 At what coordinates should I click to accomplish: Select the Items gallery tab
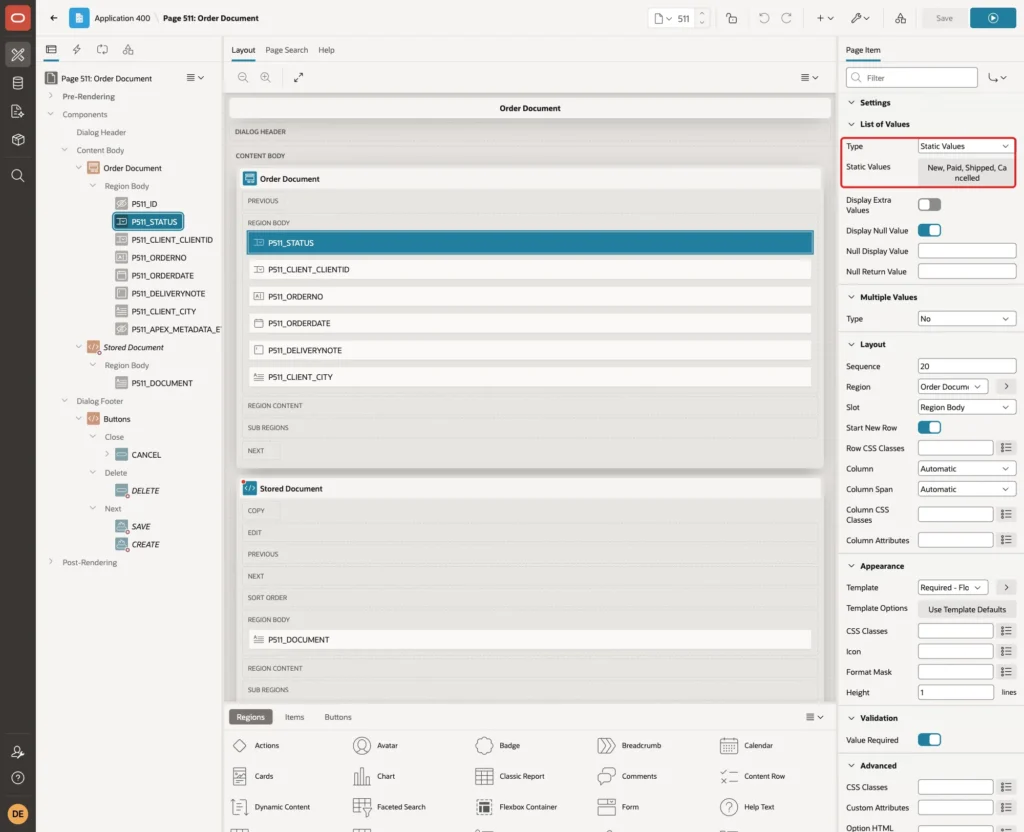295,717
